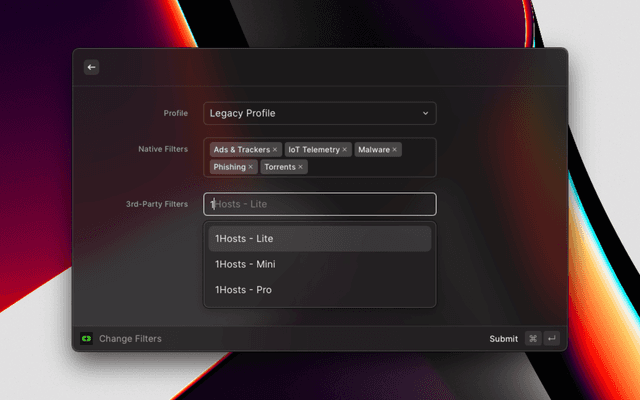The width and height of the screenshot is (640, 400).
Task: Click the green extension icon in footer
Action: [86, 339]
